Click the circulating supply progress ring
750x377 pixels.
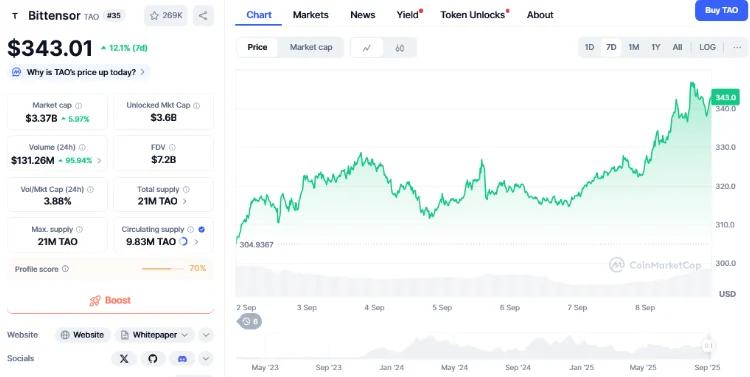tap(183, 242)
